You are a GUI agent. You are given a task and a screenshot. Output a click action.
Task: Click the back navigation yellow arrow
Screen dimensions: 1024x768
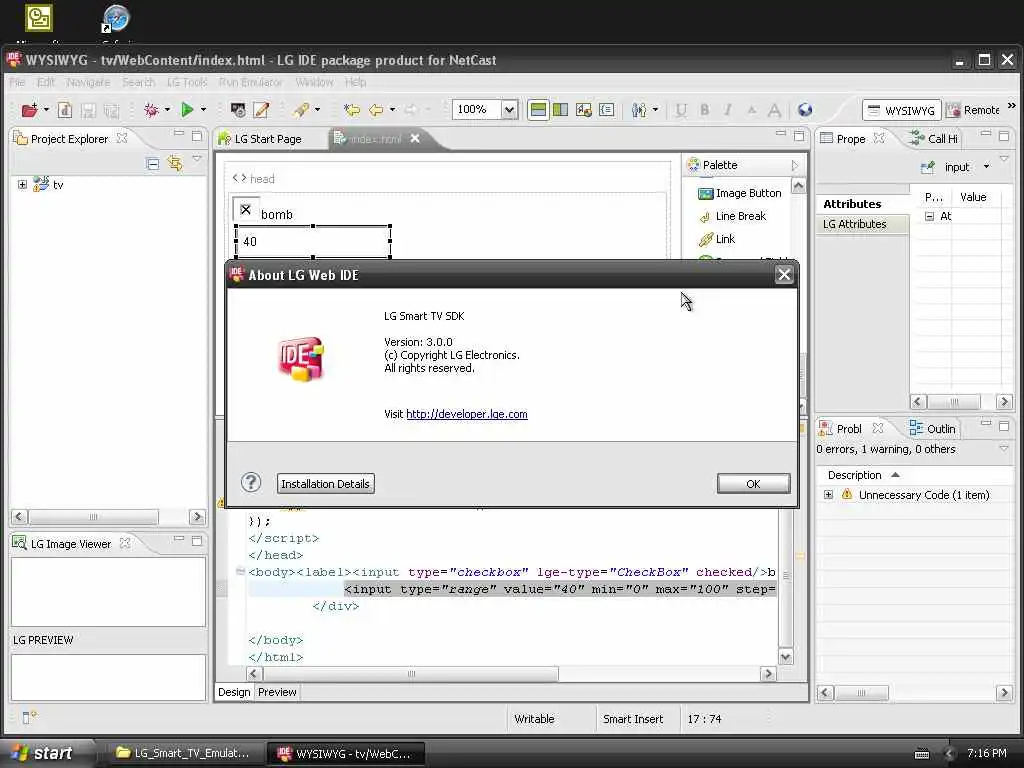(x=376, y=110)
